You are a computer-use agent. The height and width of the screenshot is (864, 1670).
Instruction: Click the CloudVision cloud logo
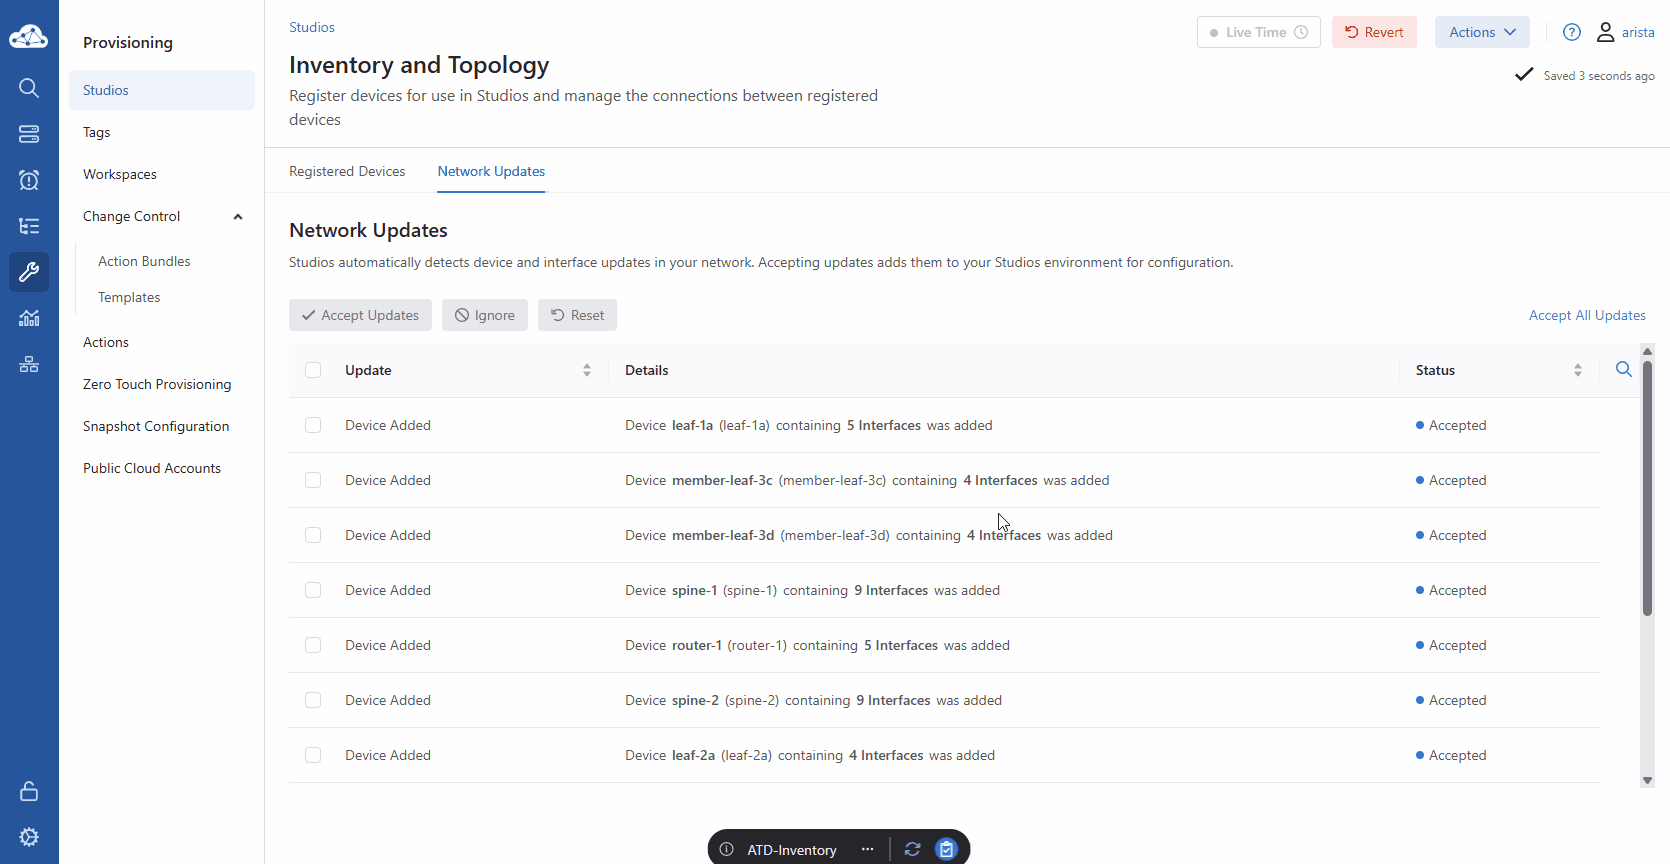(x=28, y=37)
